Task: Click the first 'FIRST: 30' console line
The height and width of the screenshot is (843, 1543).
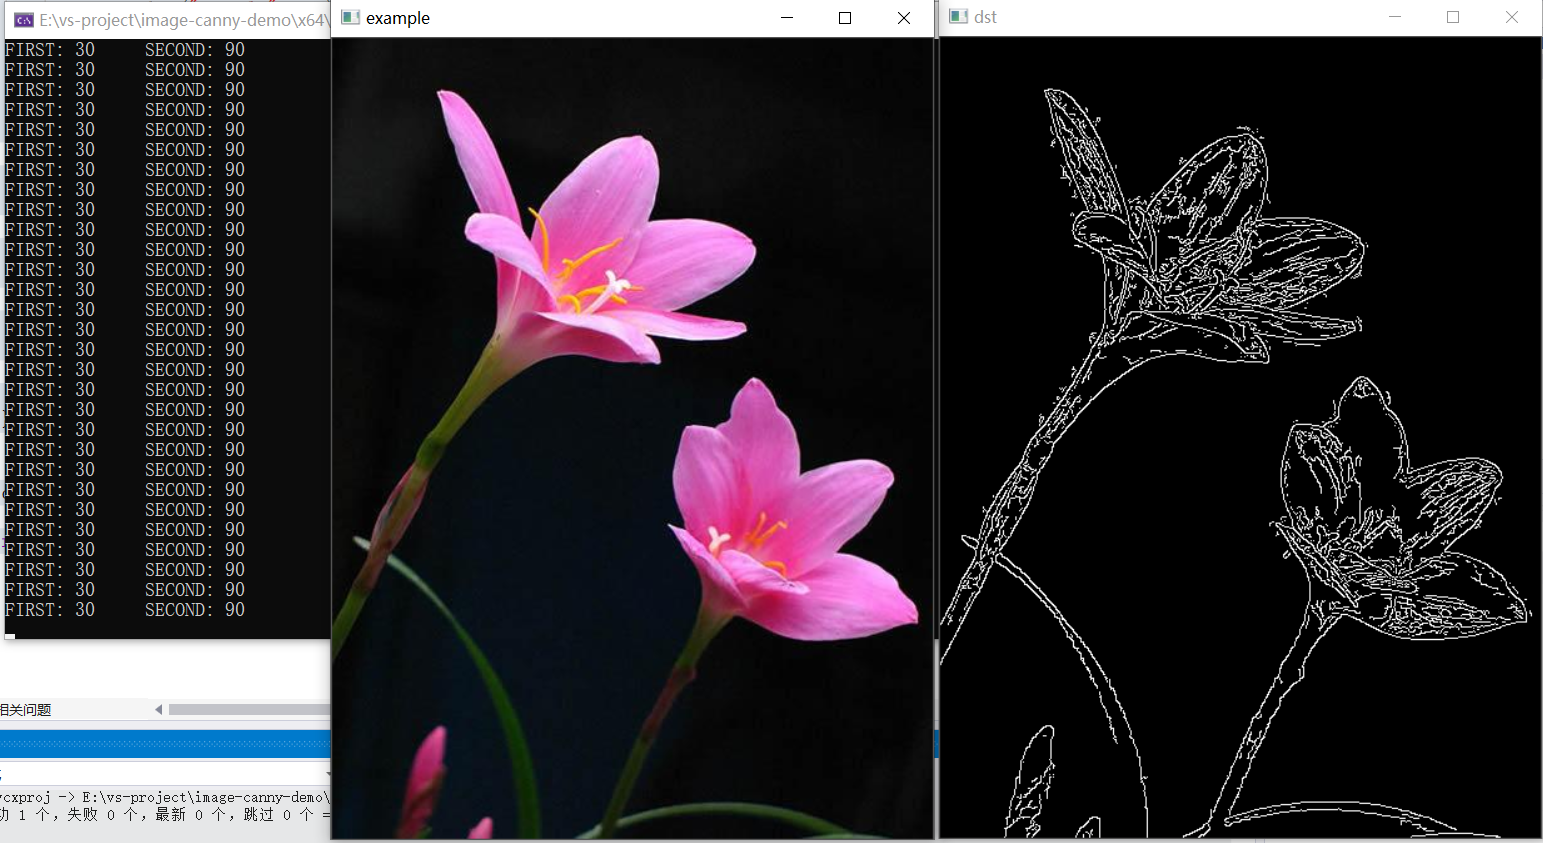Action: pos(50,49)
